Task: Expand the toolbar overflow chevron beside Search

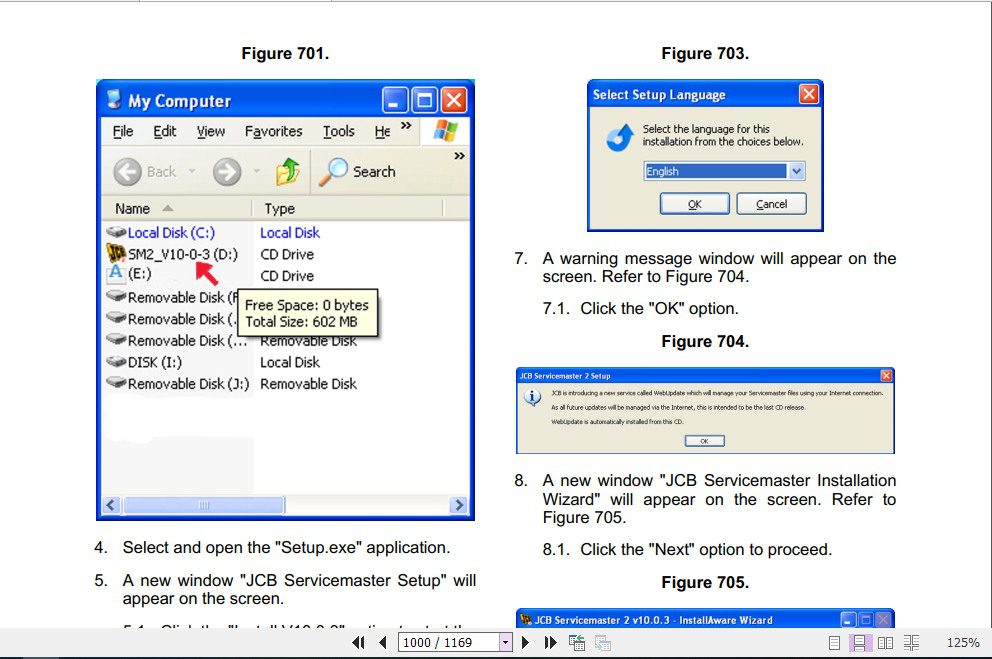Action: (459, 156)
